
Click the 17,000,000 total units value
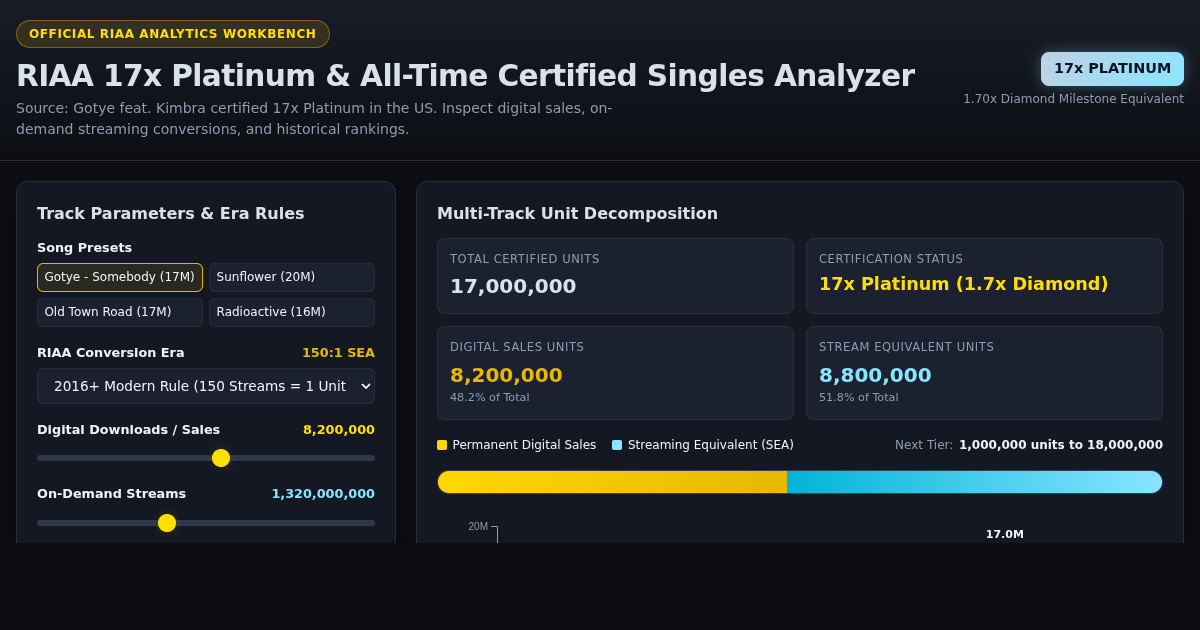[x=513, y=286]
